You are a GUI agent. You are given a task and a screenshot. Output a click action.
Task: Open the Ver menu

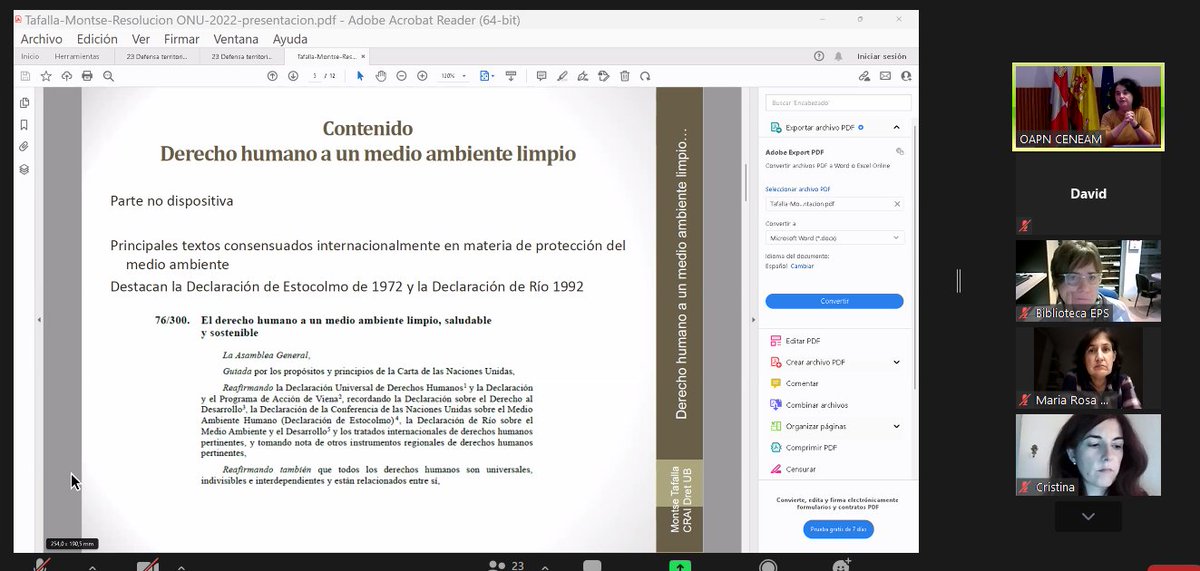[x=141, y=39]
